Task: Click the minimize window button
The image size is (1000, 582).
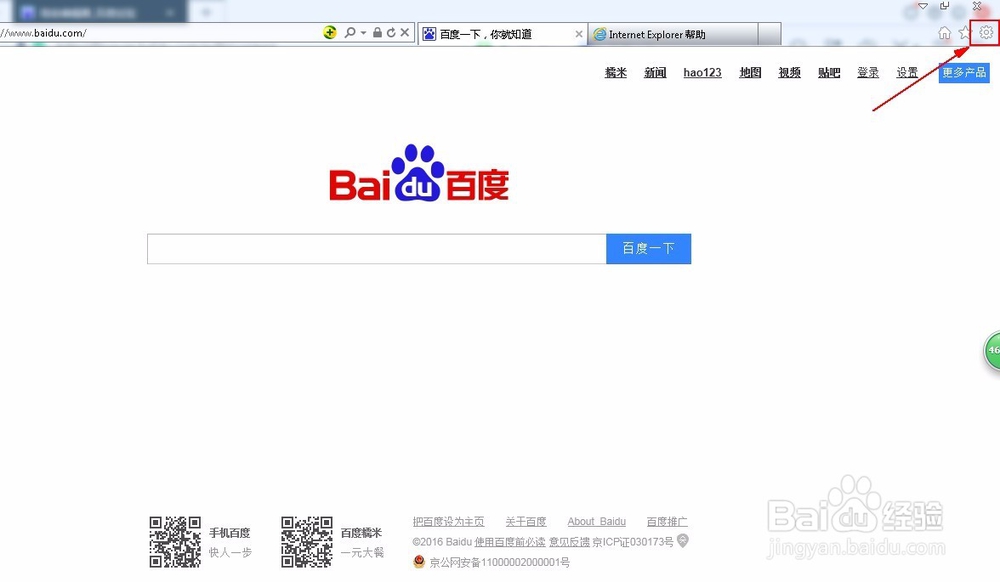Action: [x=923, y=6]
